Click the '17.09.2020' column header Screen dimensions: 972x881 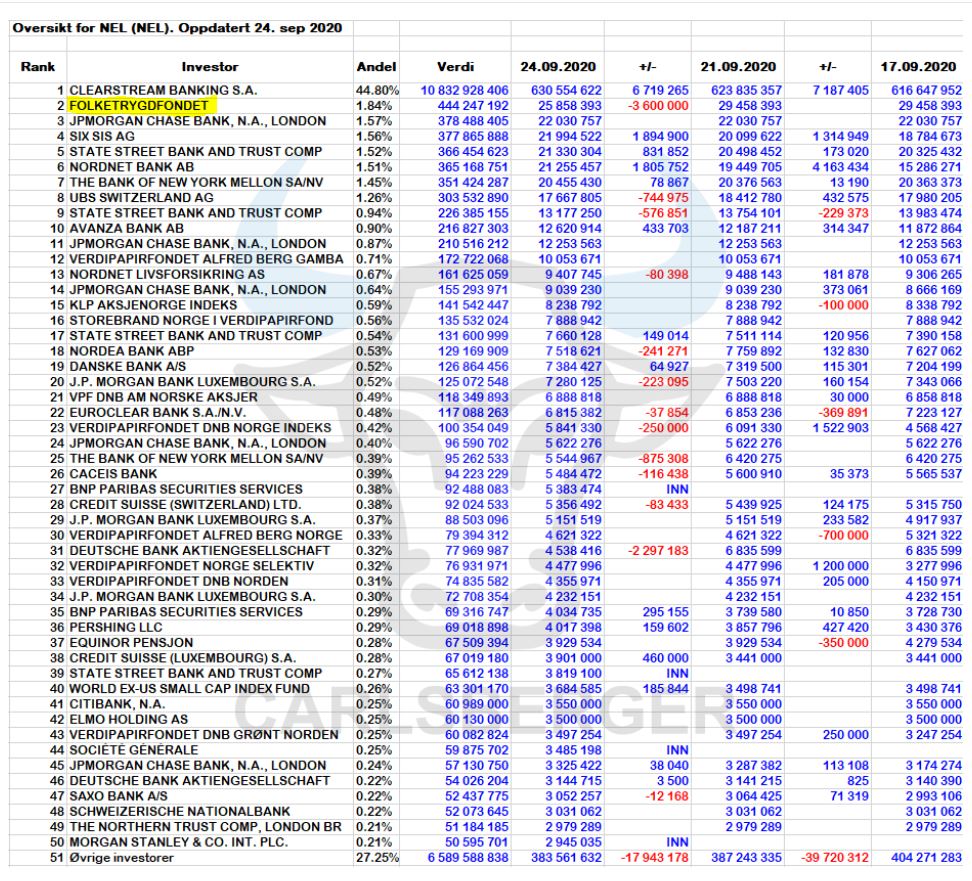coord(918,67)
